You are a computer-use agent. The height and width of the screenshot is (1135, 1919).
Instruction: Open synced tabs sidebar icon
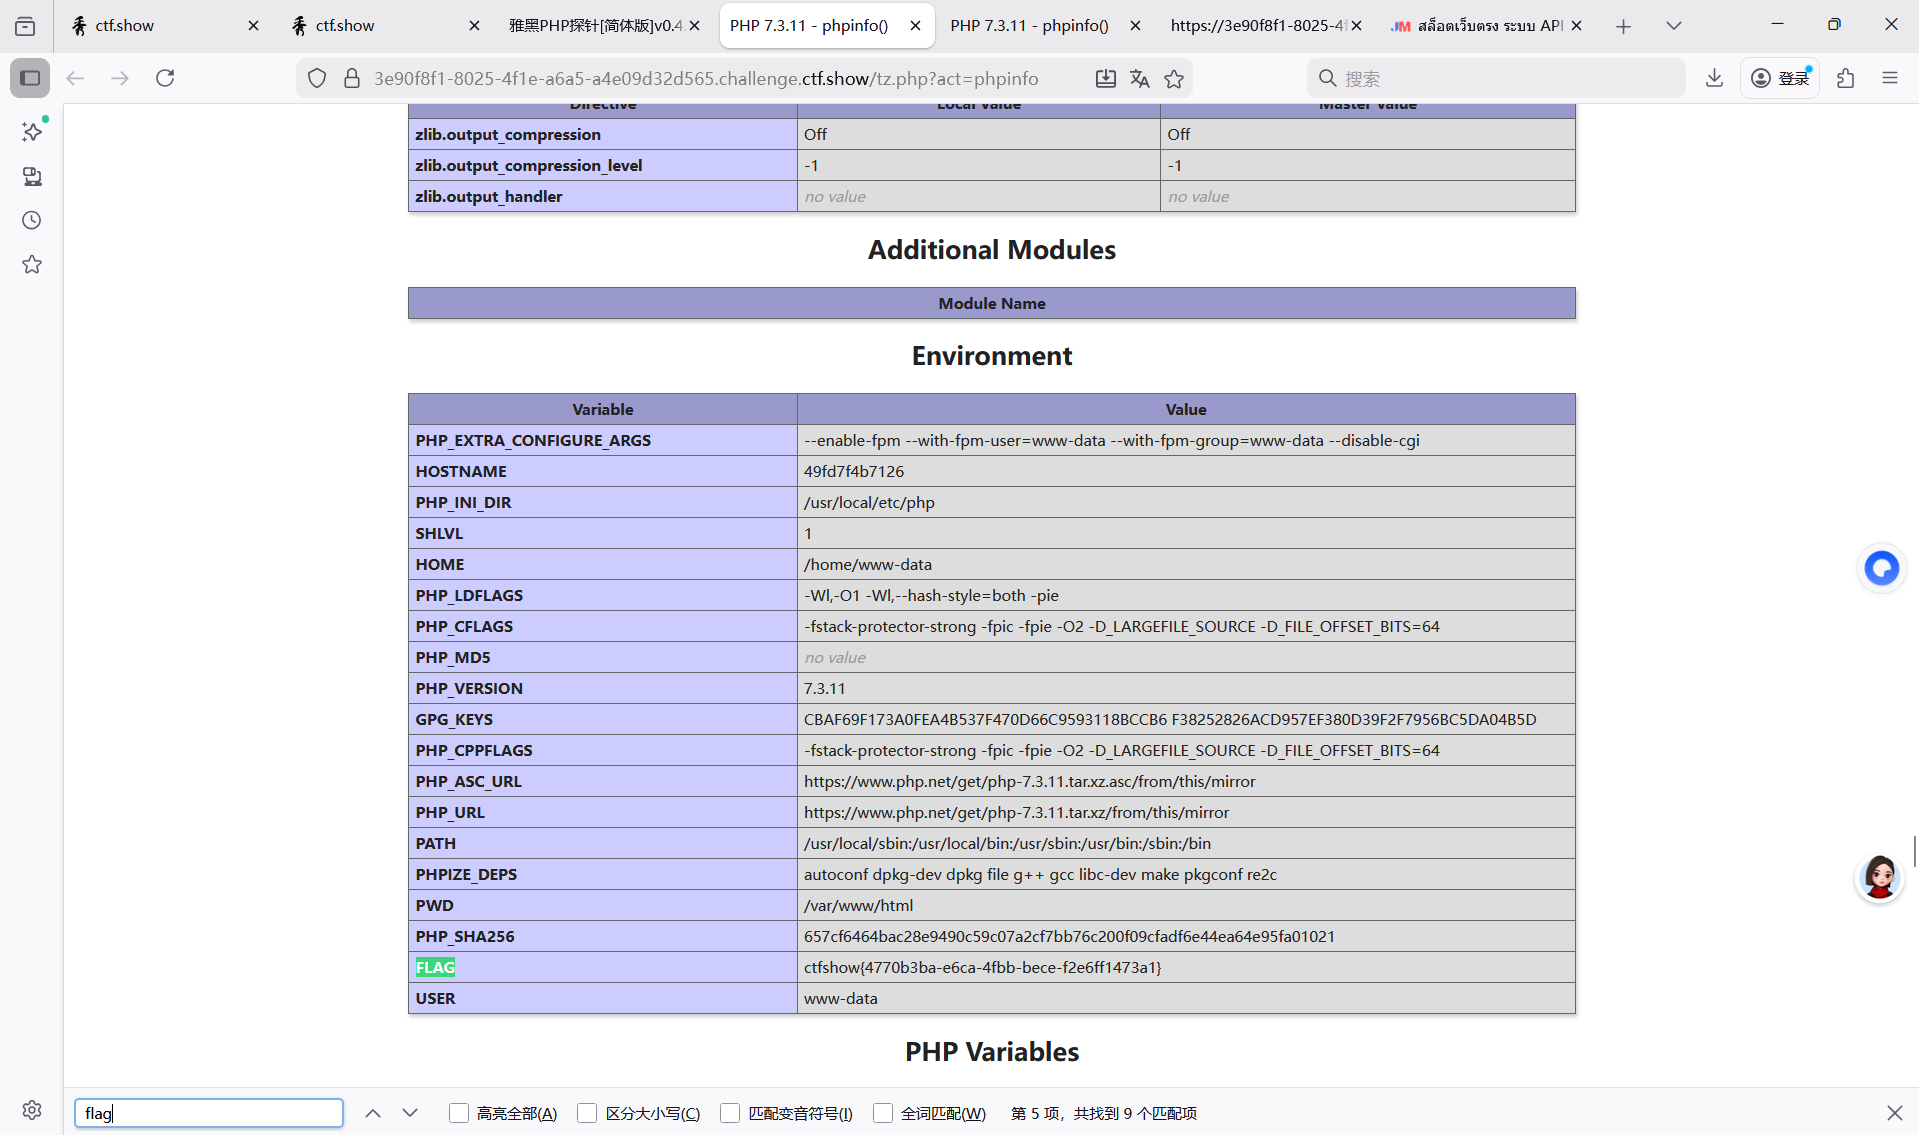click(32, 176)
